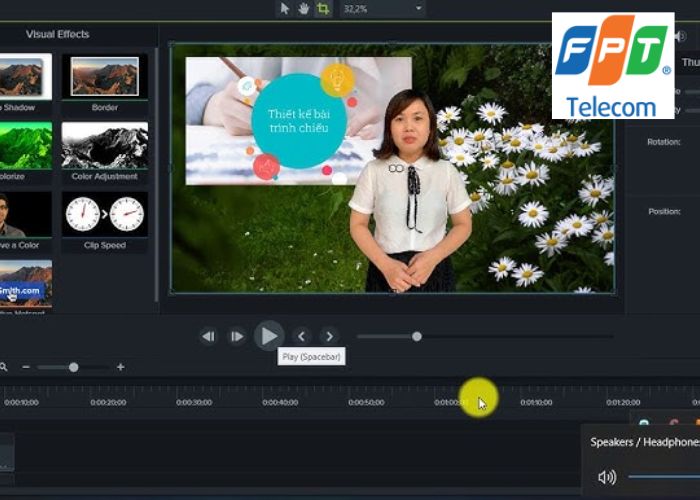Click the timeline zoom slider handle

click(x=73, y=367)
